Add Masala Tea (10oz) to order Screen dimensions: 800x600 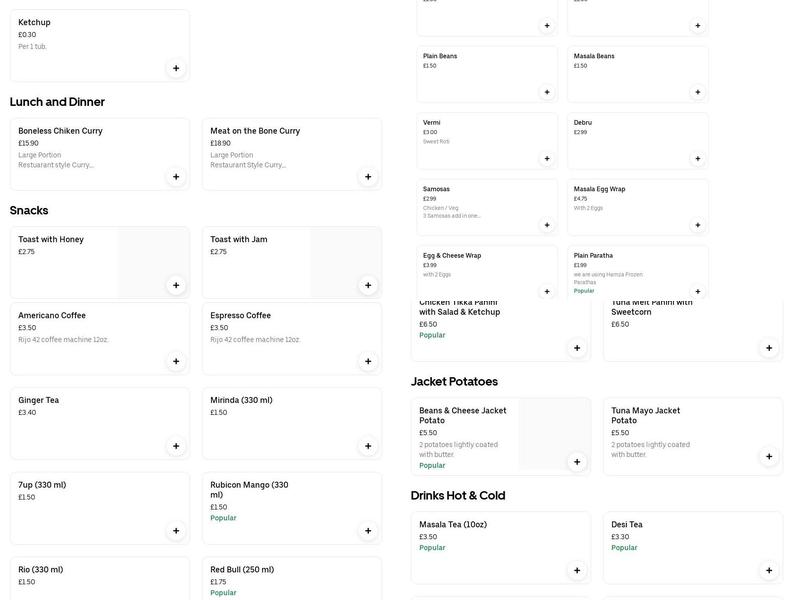[577, 571]
